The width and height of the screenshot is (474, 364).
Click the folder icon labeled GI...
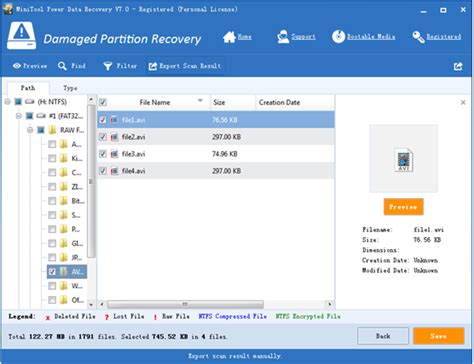pos(63,243)
